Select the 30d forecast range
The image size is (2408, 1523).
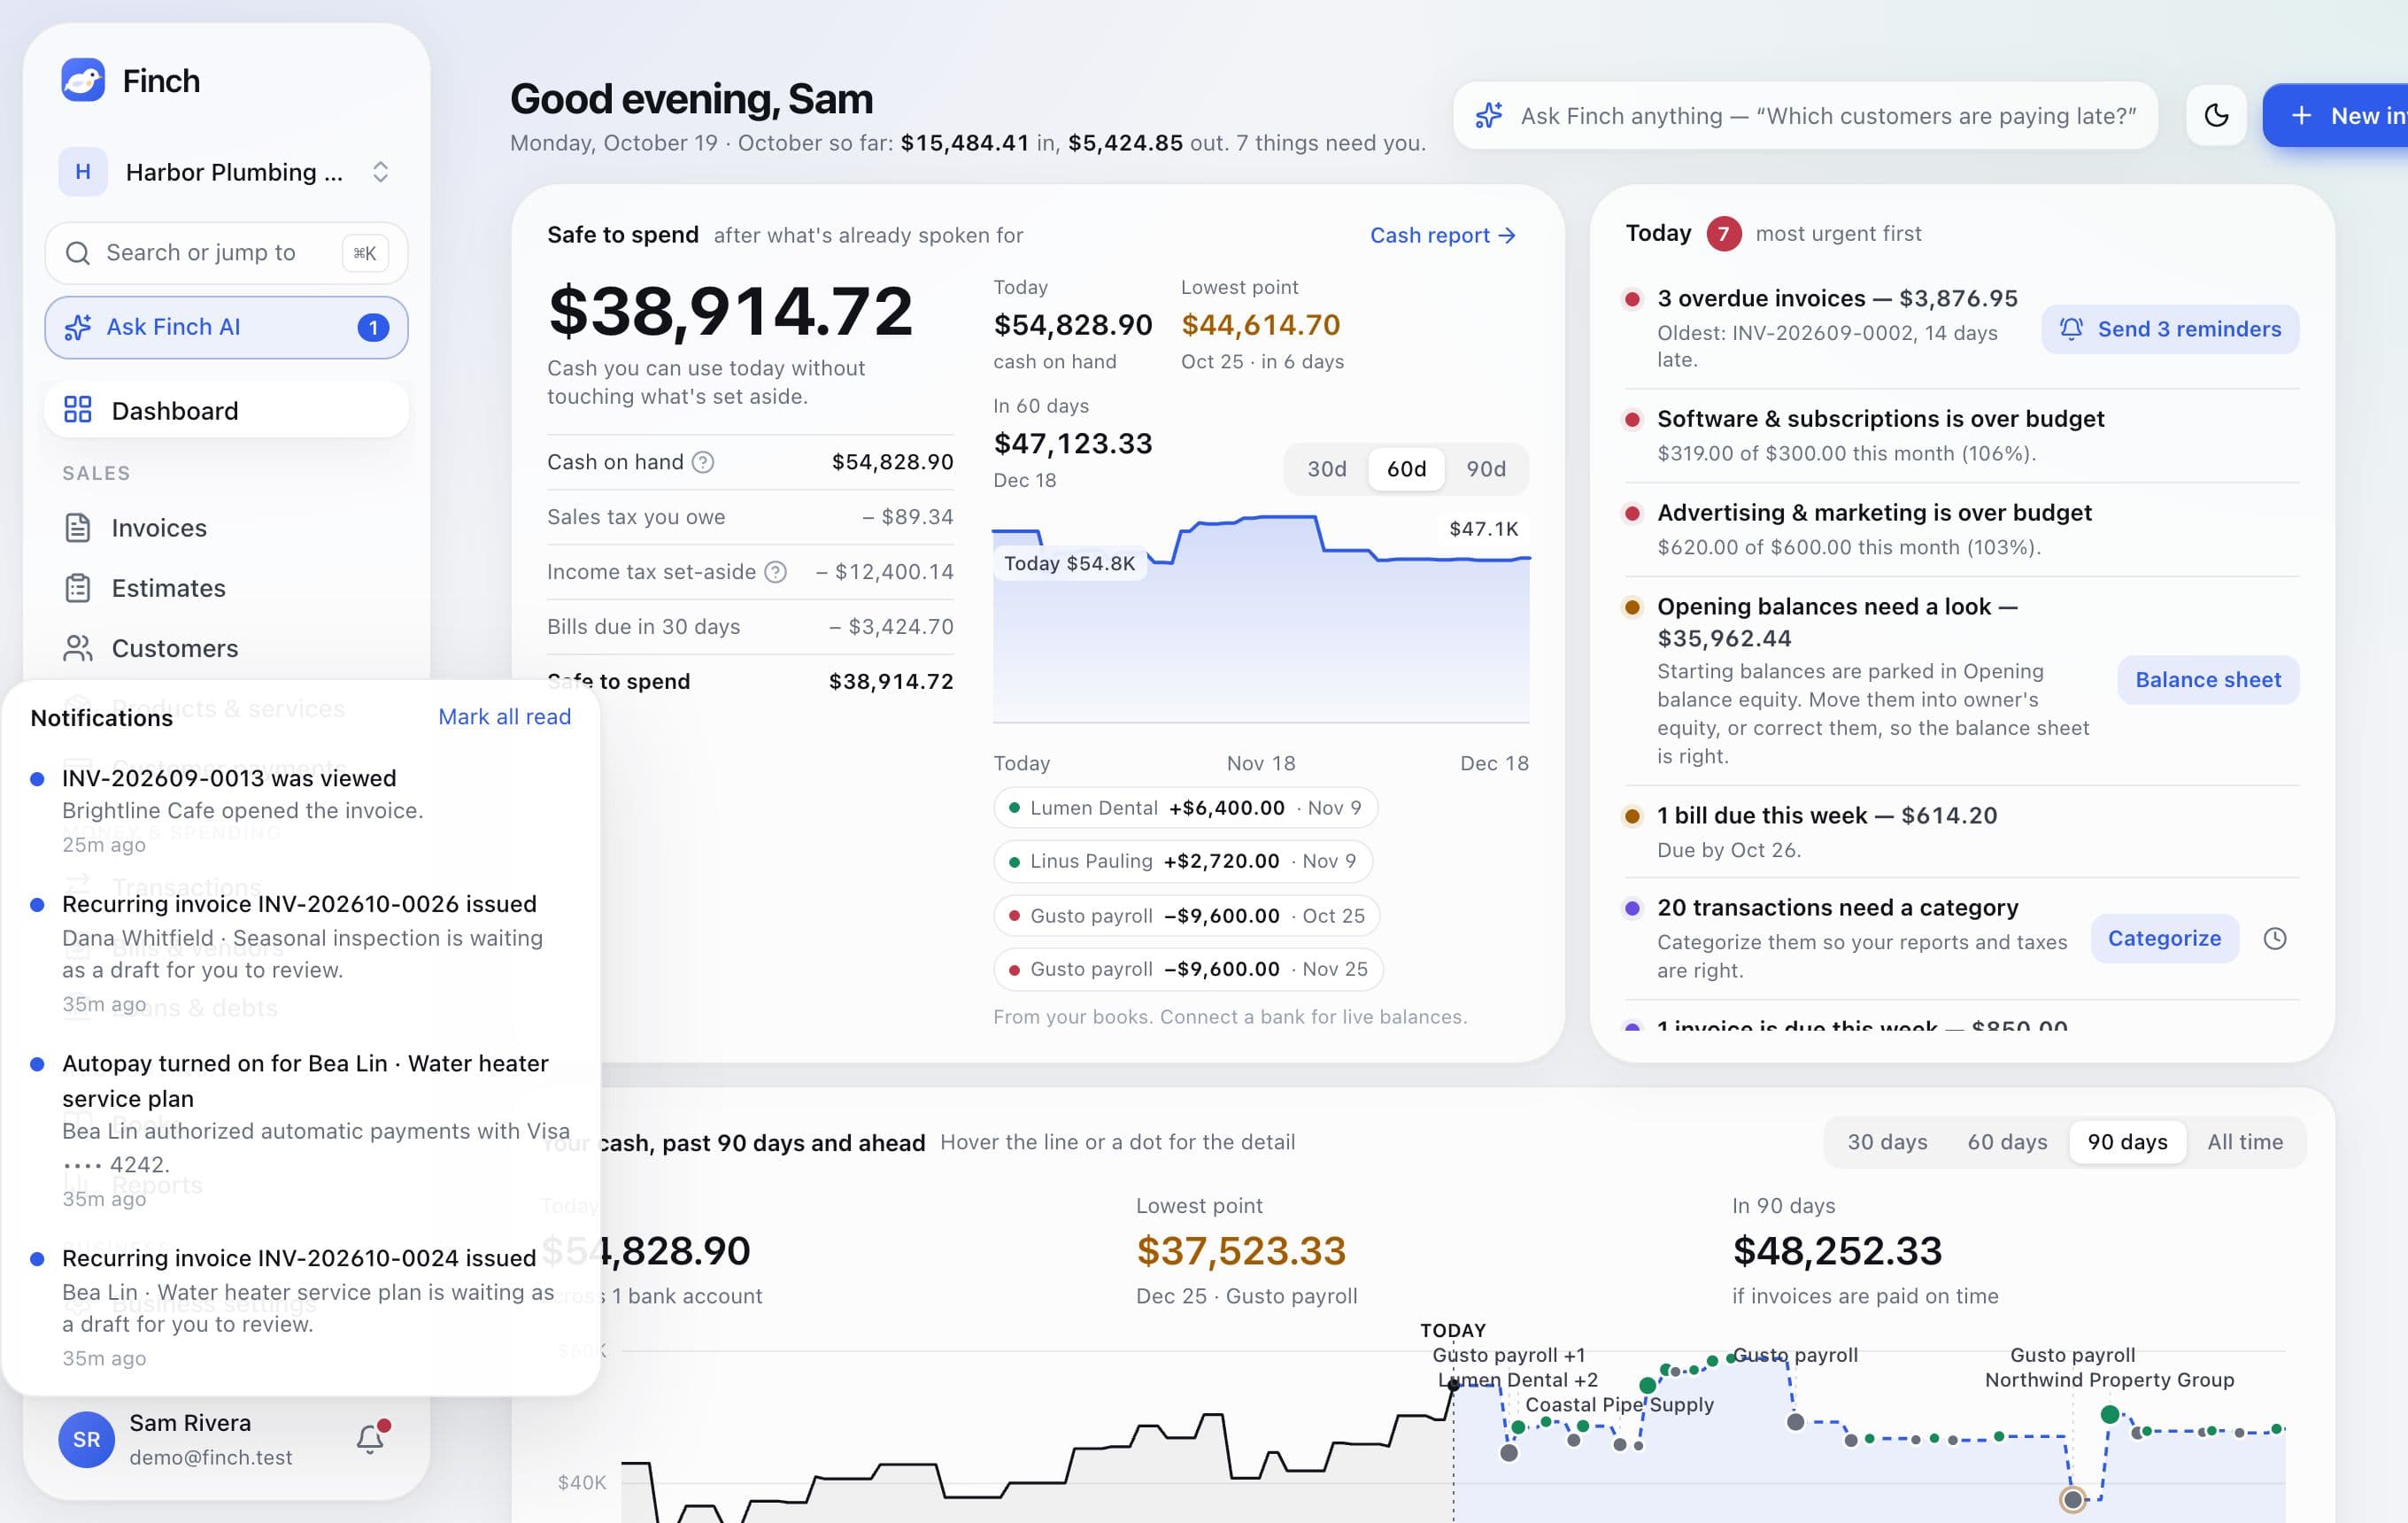[1326, 469]
